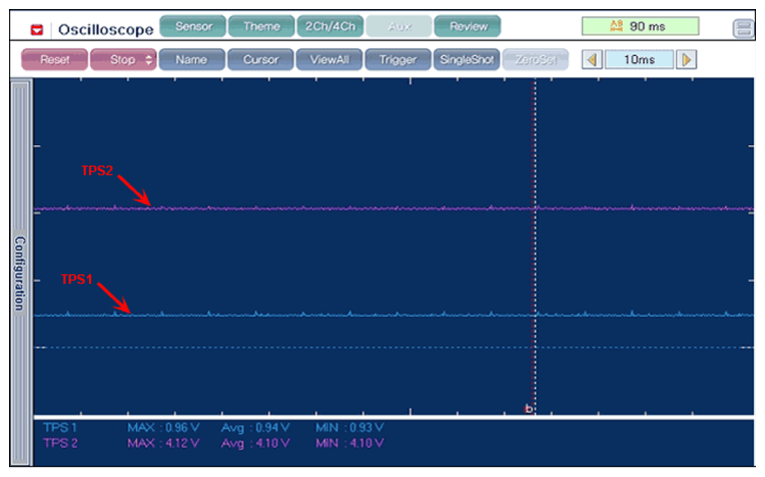Activate SingleShot capture
This screenshot has width=765, height=477.
[x=467, y=60]
